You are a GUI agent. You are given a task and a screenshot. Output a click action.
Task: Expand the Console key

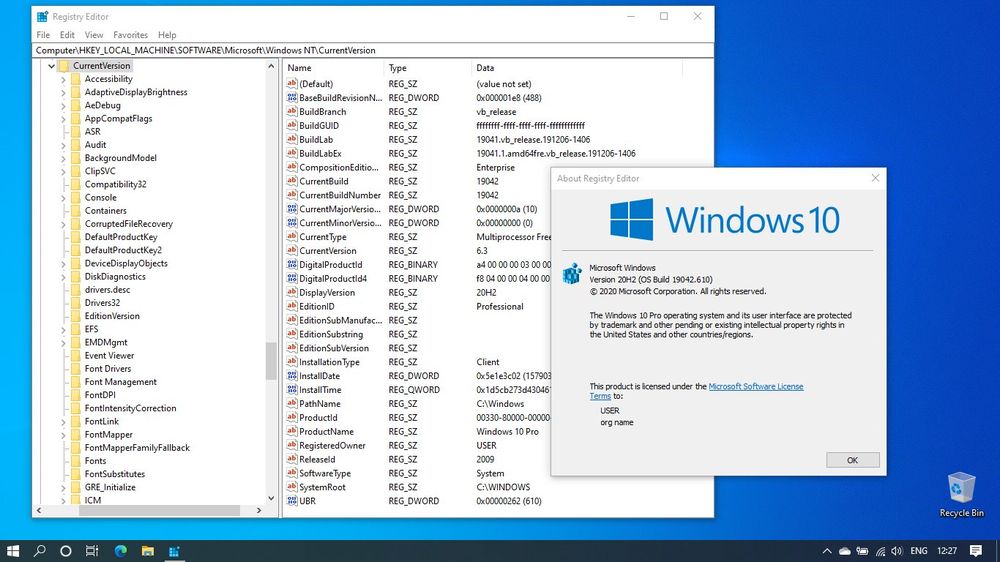point(63,198)
